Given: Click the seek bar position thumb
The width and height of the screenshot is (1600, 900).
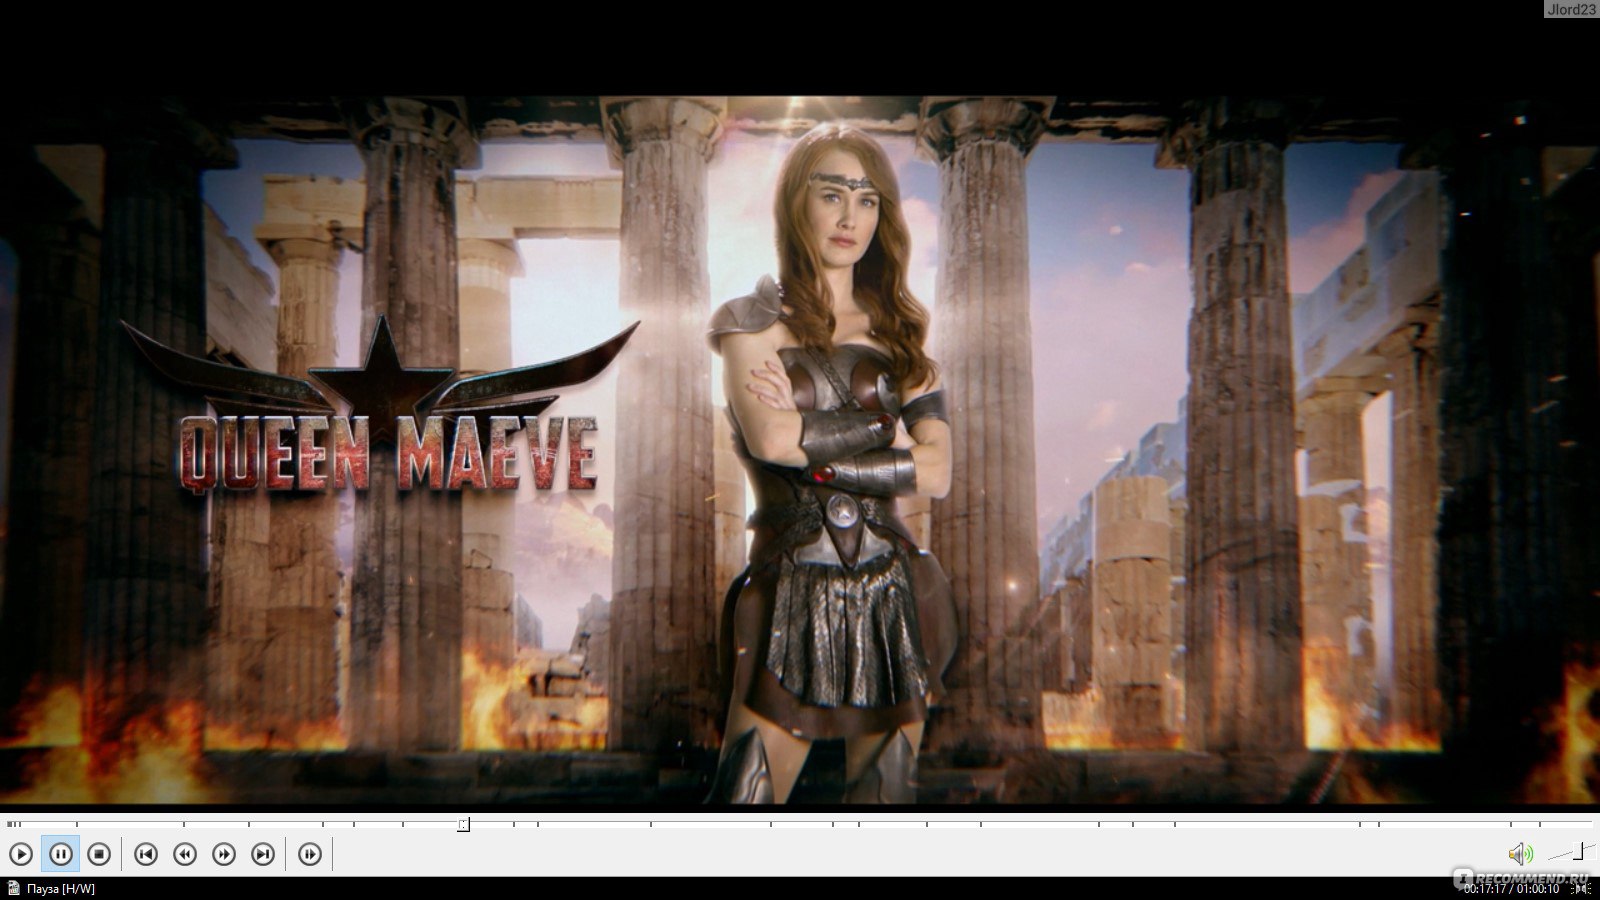Looking at the screenshot, I should pyautogui.click(x=463, y=825).
